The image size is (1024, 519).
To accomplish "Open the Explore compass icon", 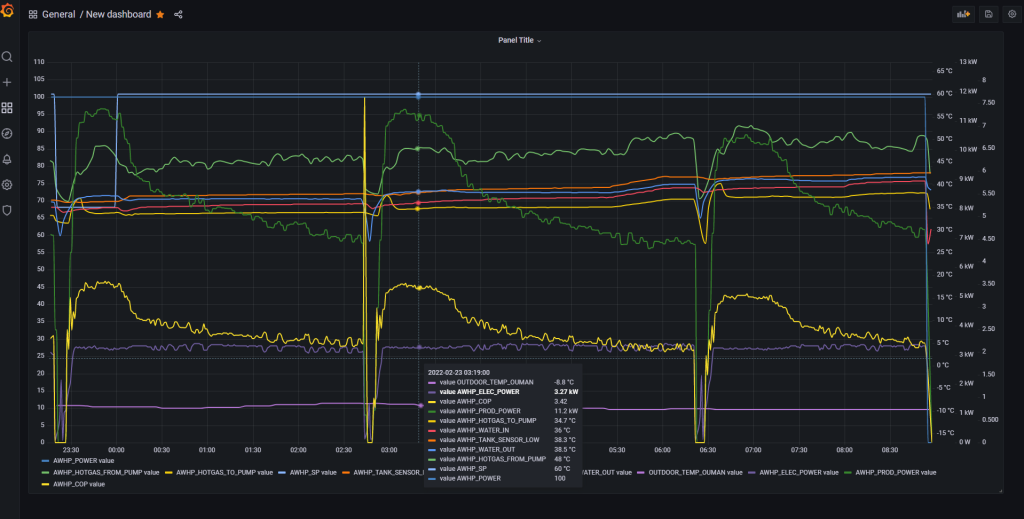I will coord(7,133).
